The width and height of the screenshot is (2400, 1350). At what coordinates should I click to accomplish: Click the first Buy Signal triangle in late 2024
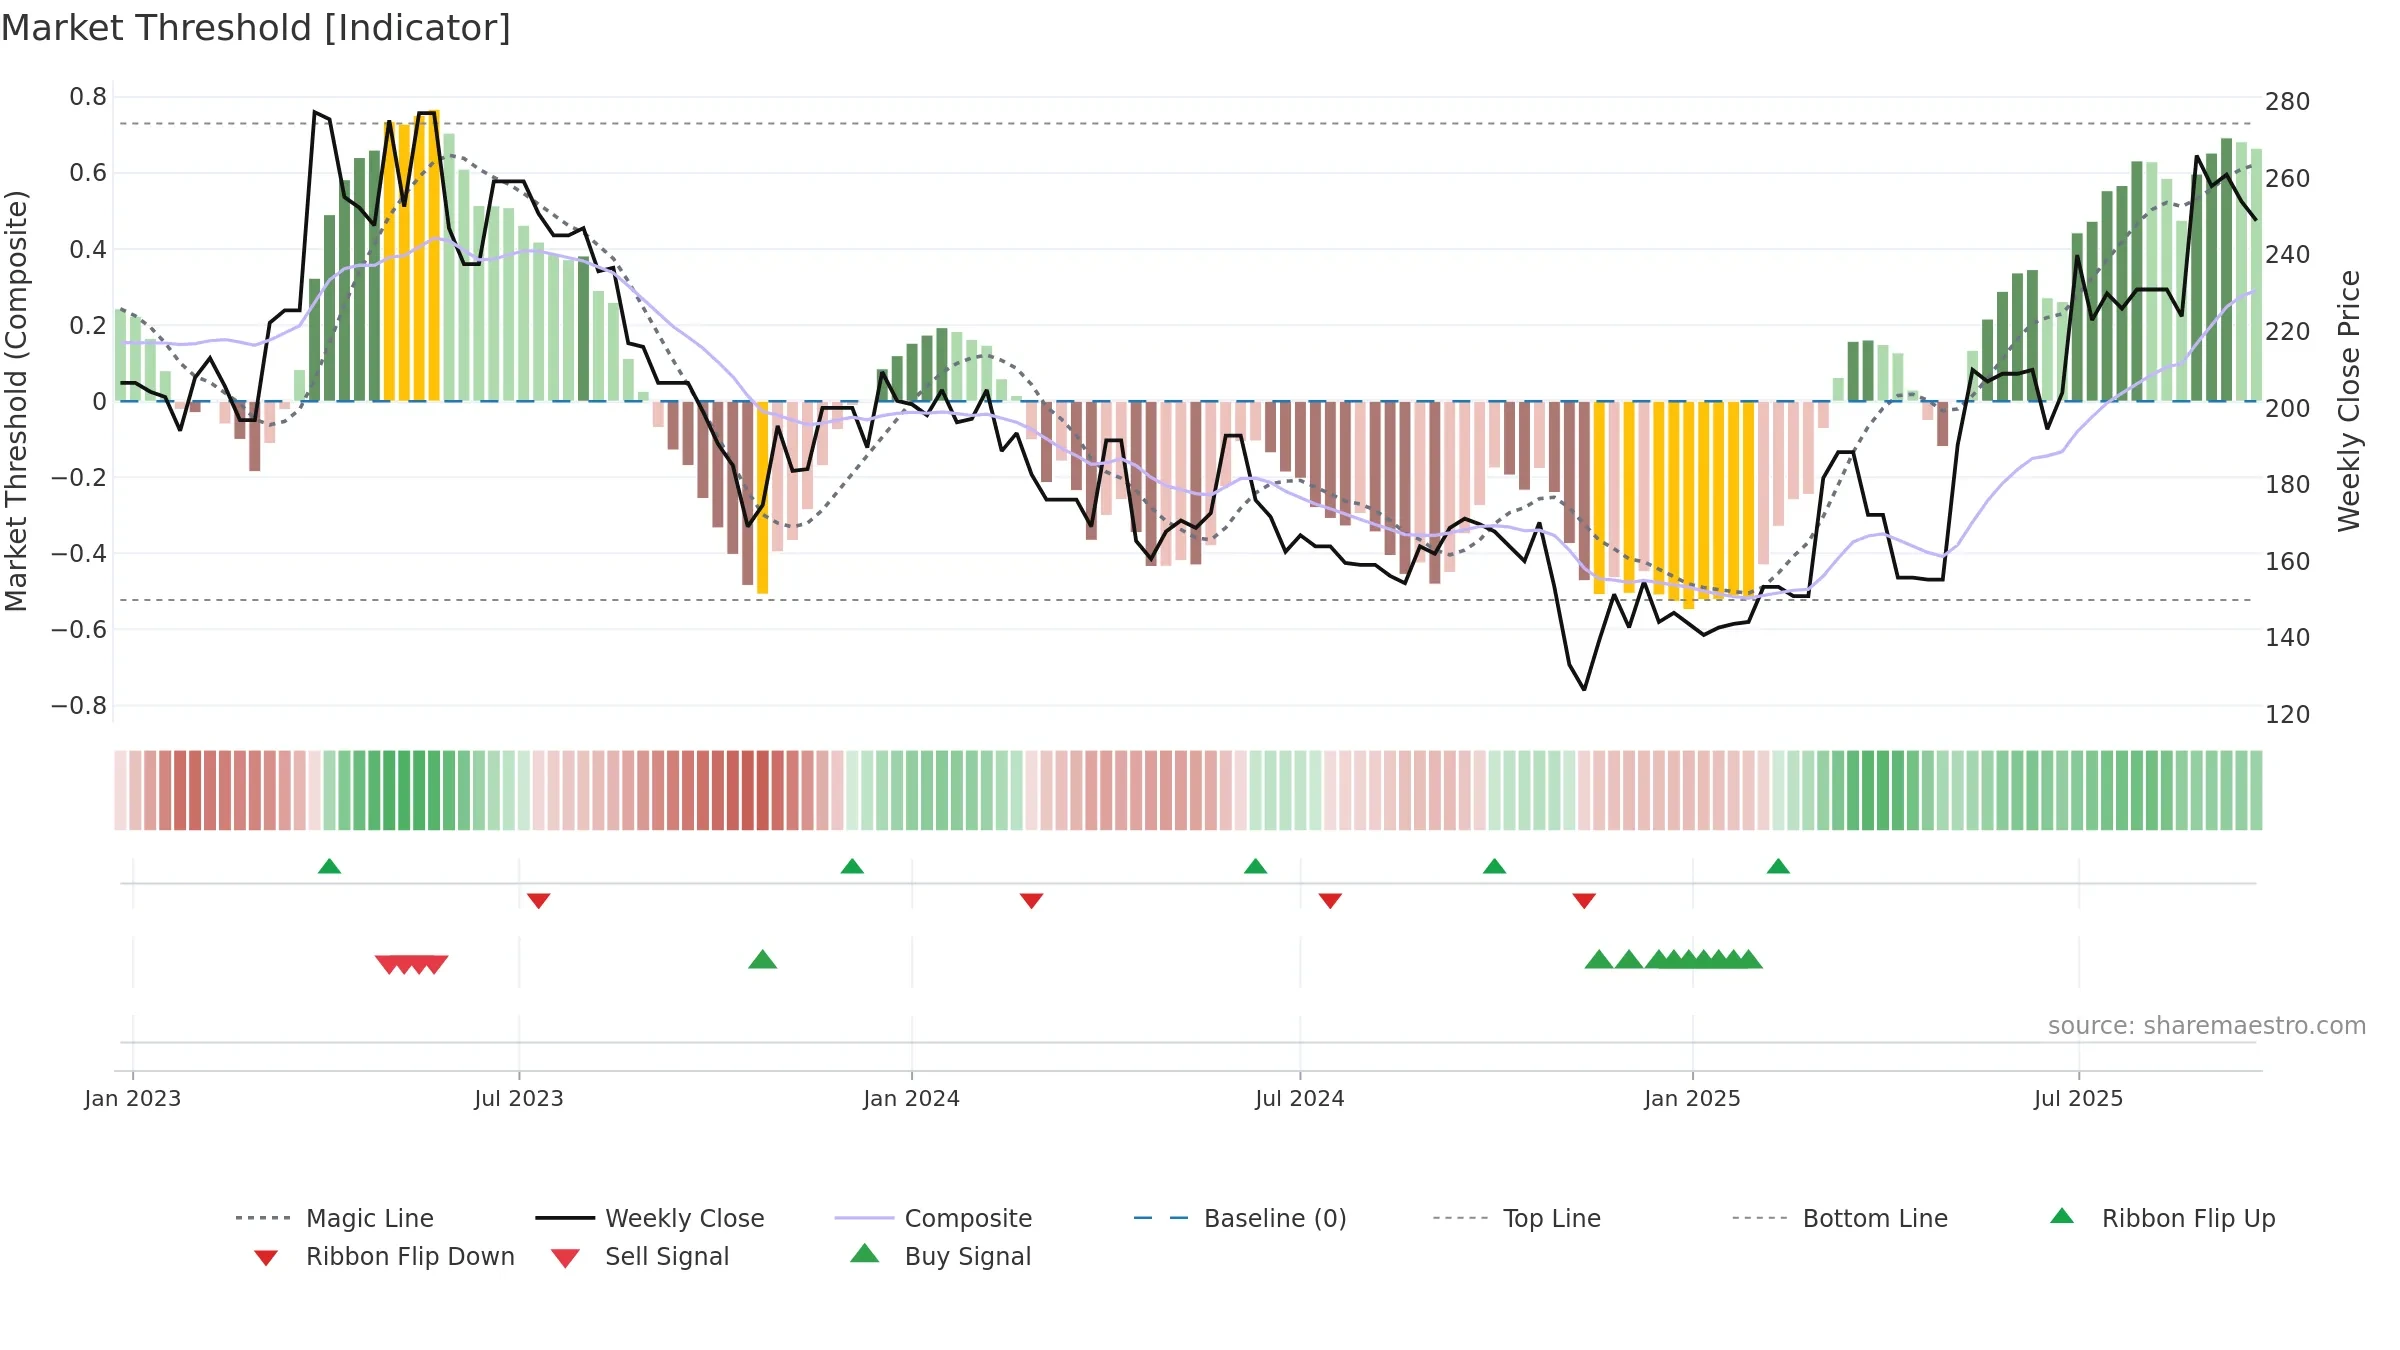point(1599,960)
